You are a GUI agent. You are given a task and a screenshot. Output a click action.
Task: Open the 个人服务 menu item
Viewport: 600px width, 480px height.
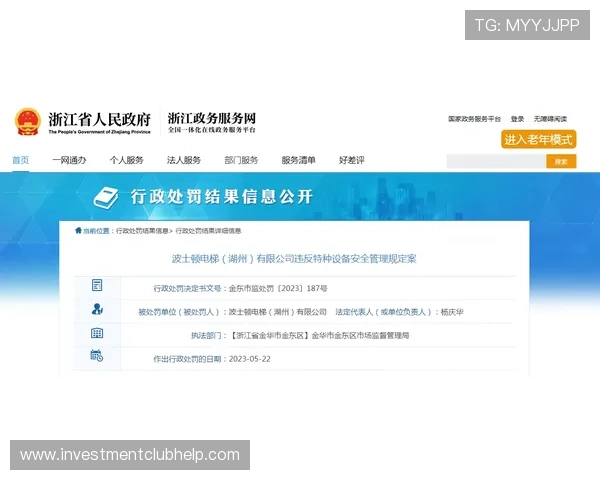pyautogui.click(x=127, y=160)
